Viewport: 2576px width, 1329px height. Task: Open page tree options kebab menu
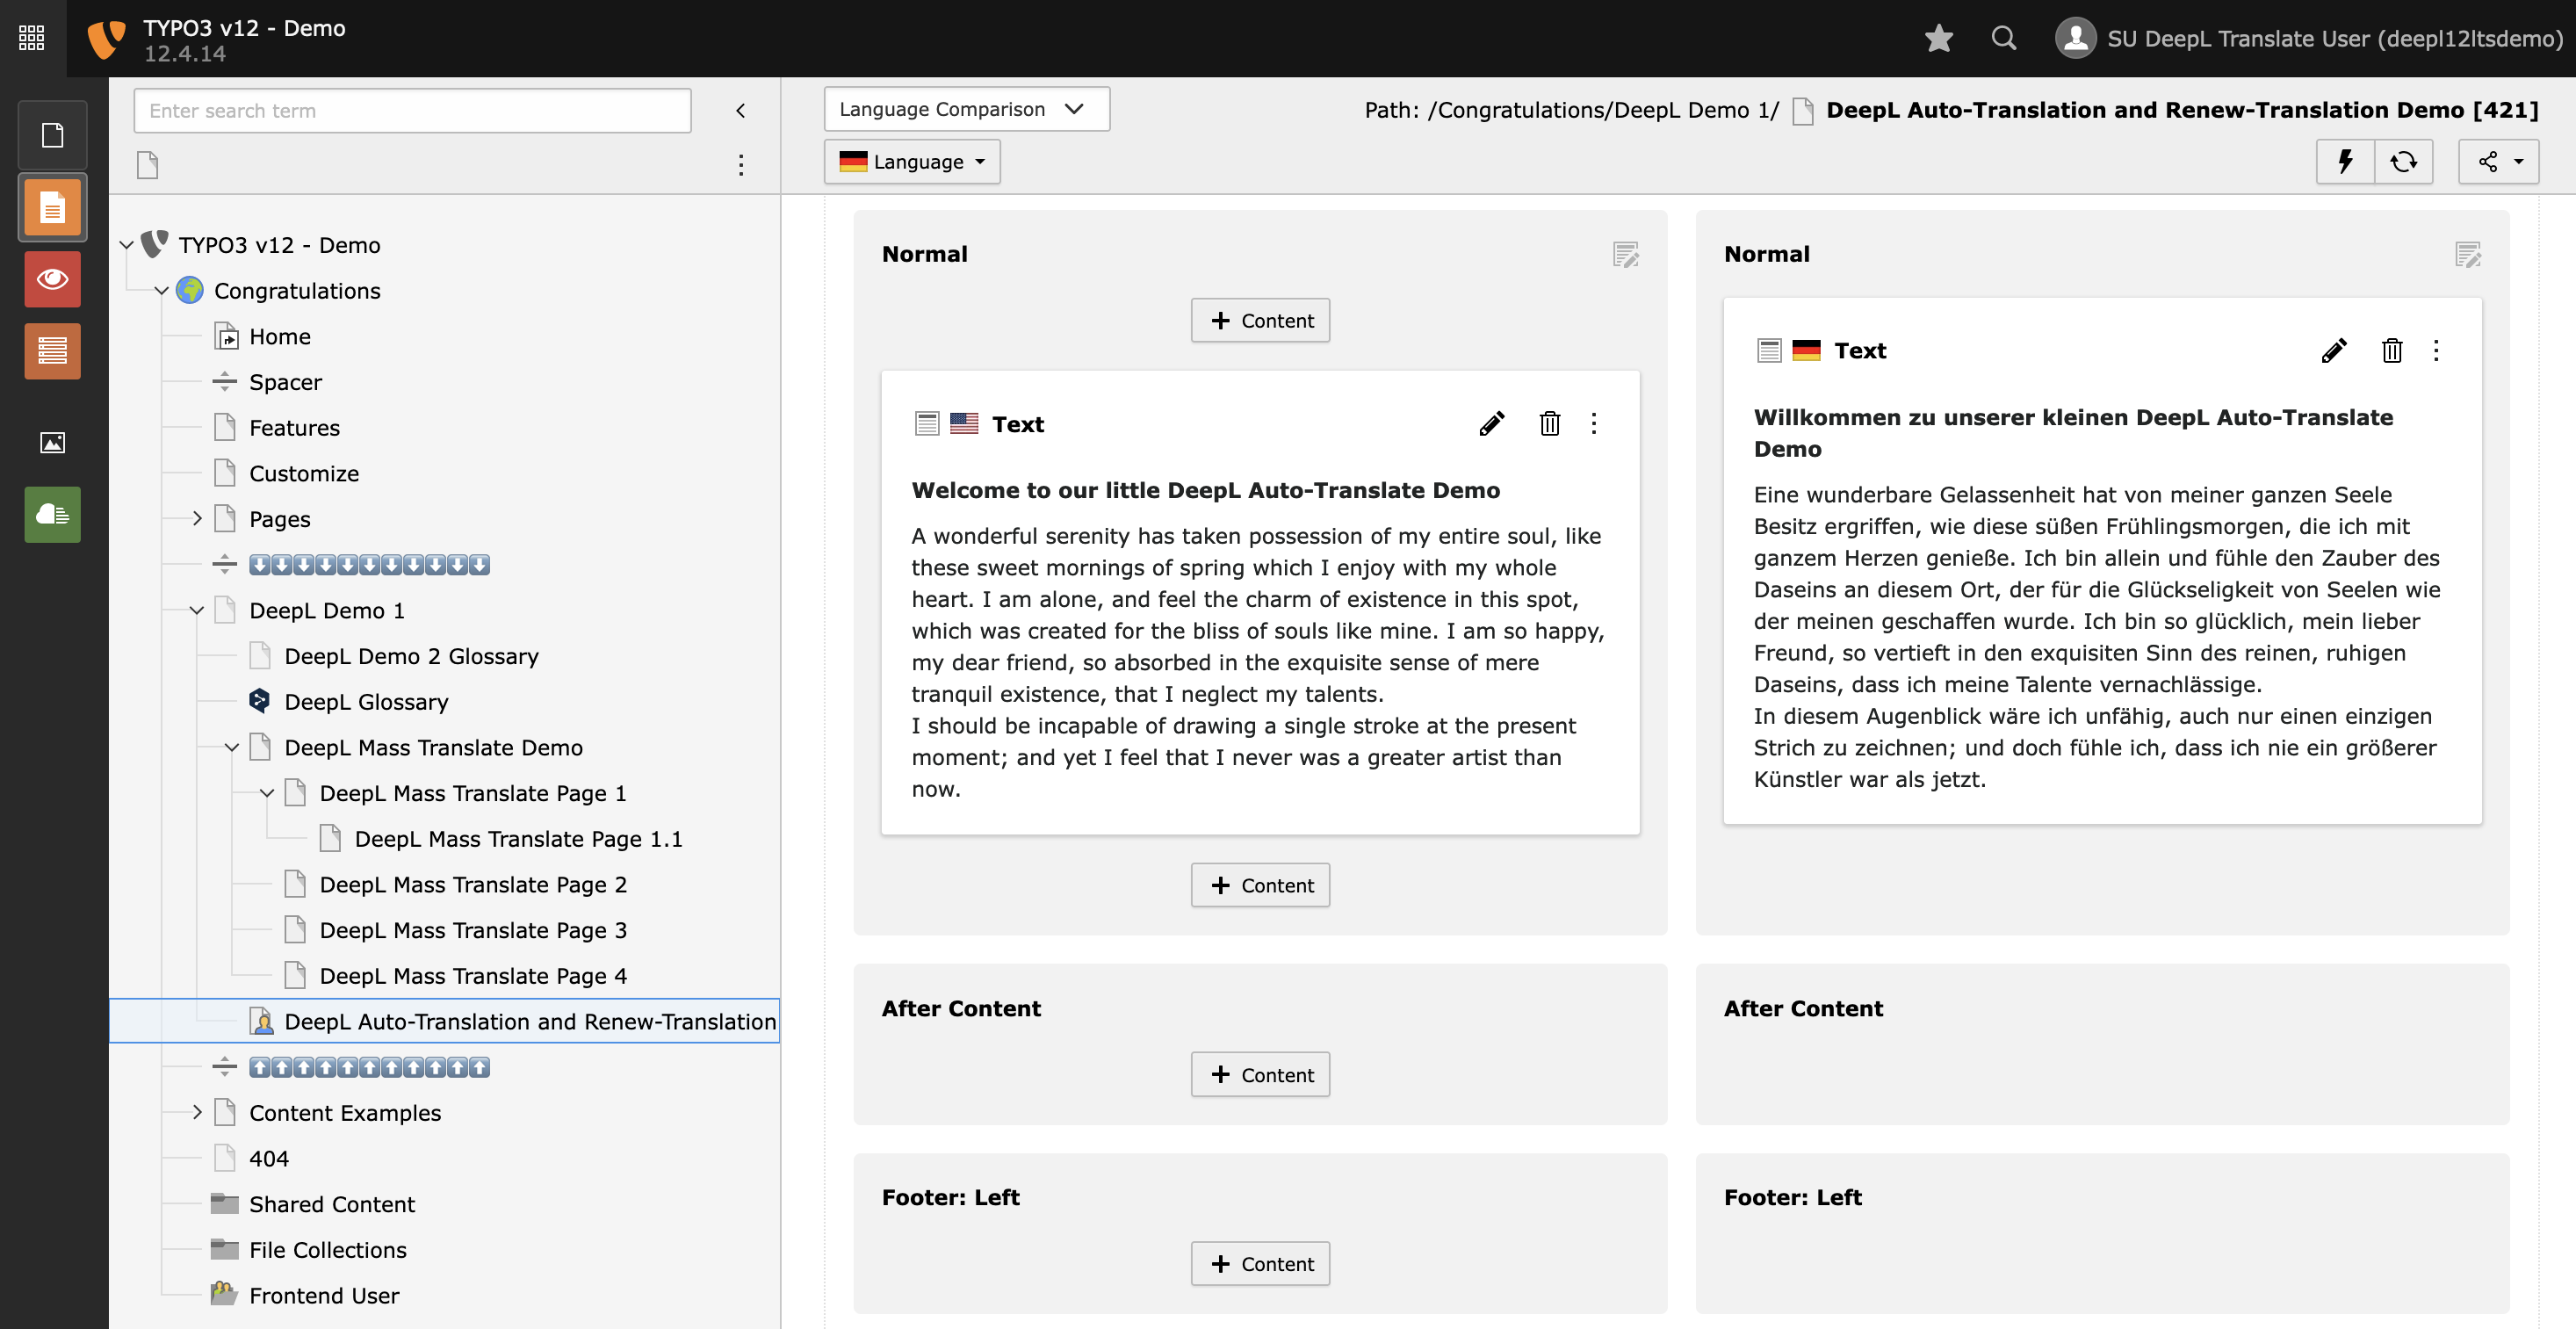click(741, 165)
